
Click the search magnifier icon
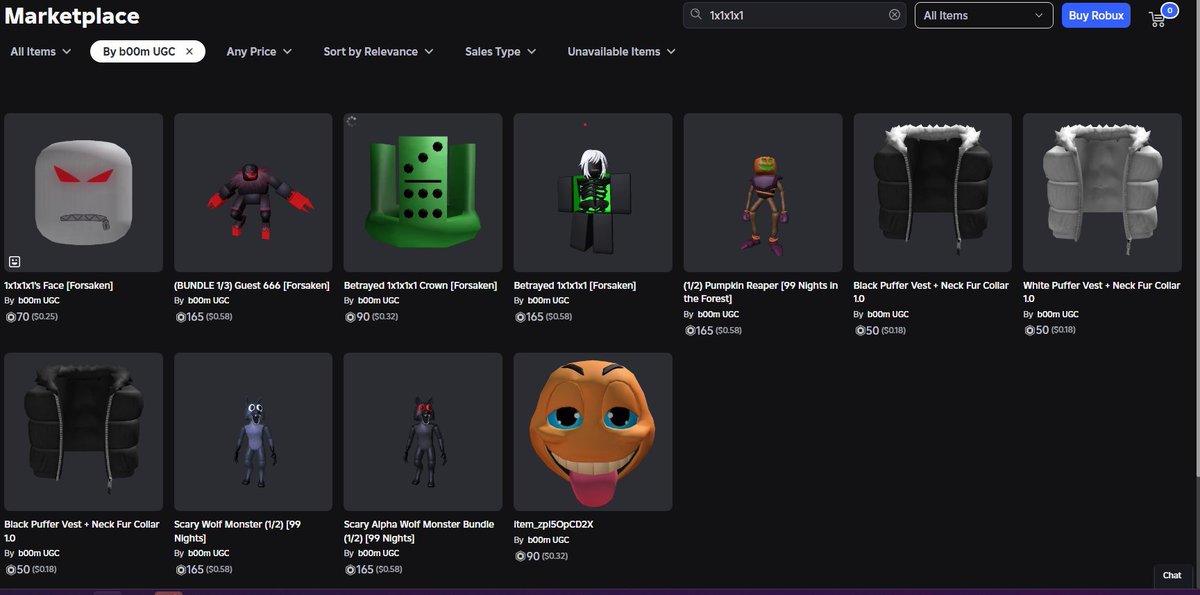(696, 15)
